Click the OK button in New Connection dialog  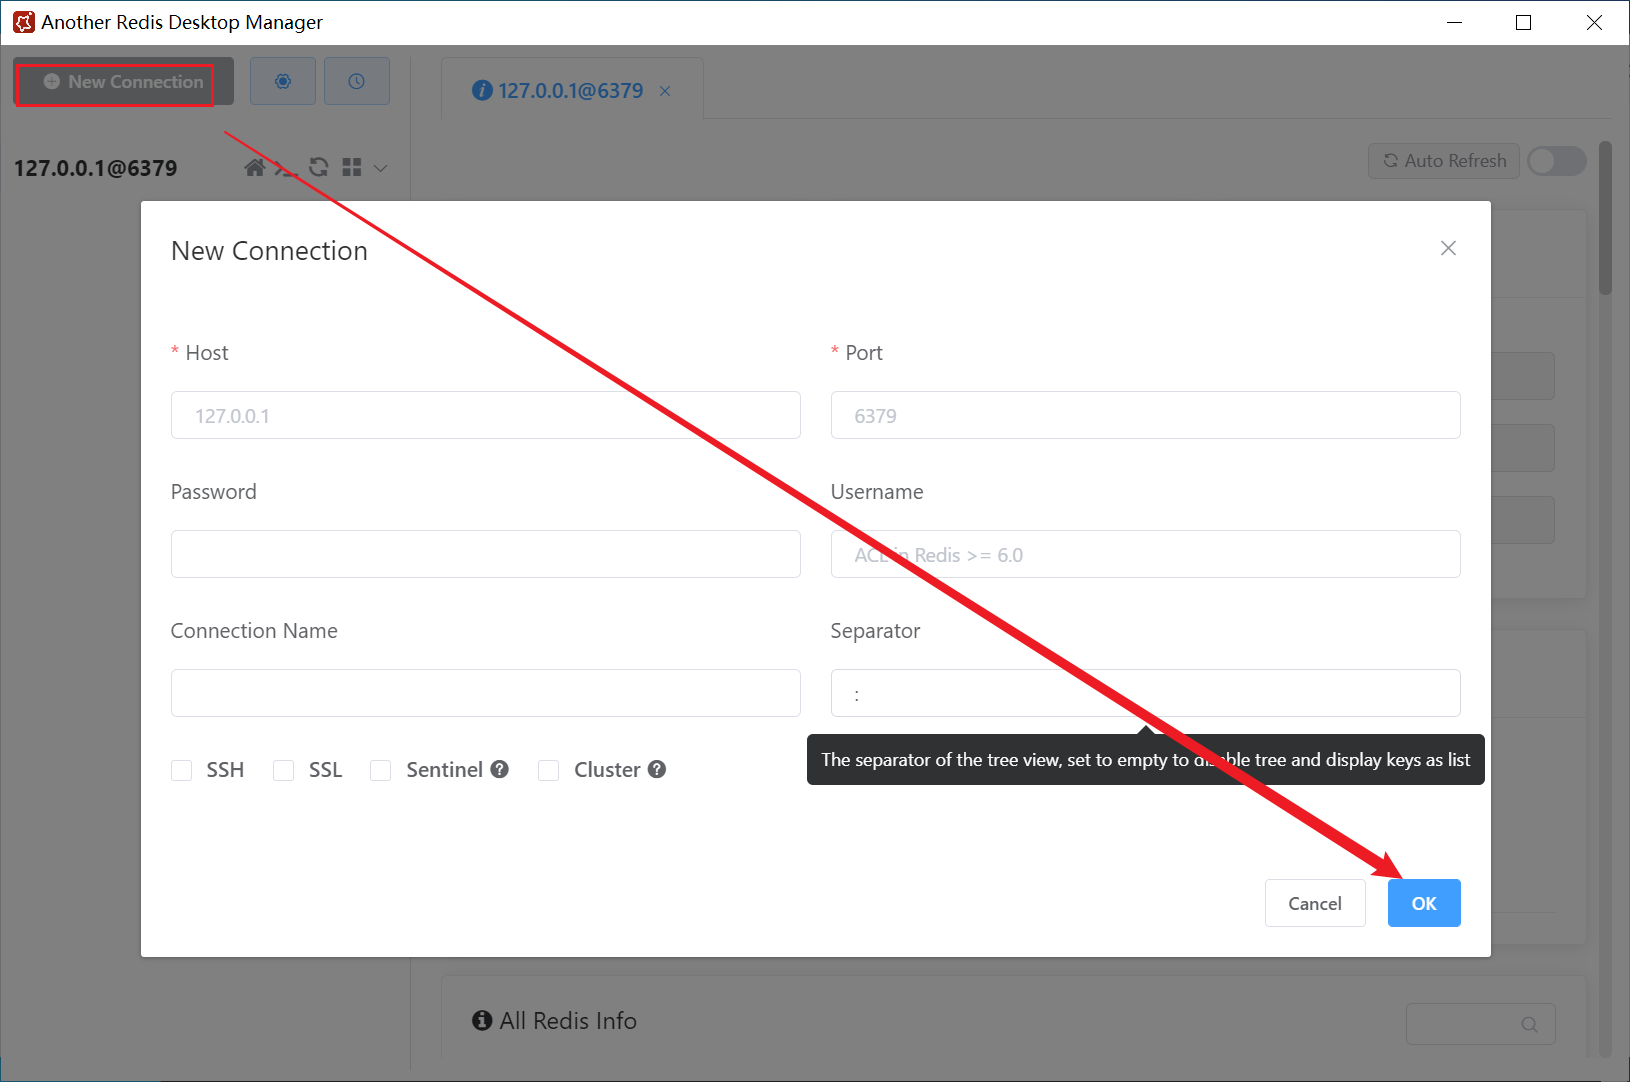pos(1424,903)
